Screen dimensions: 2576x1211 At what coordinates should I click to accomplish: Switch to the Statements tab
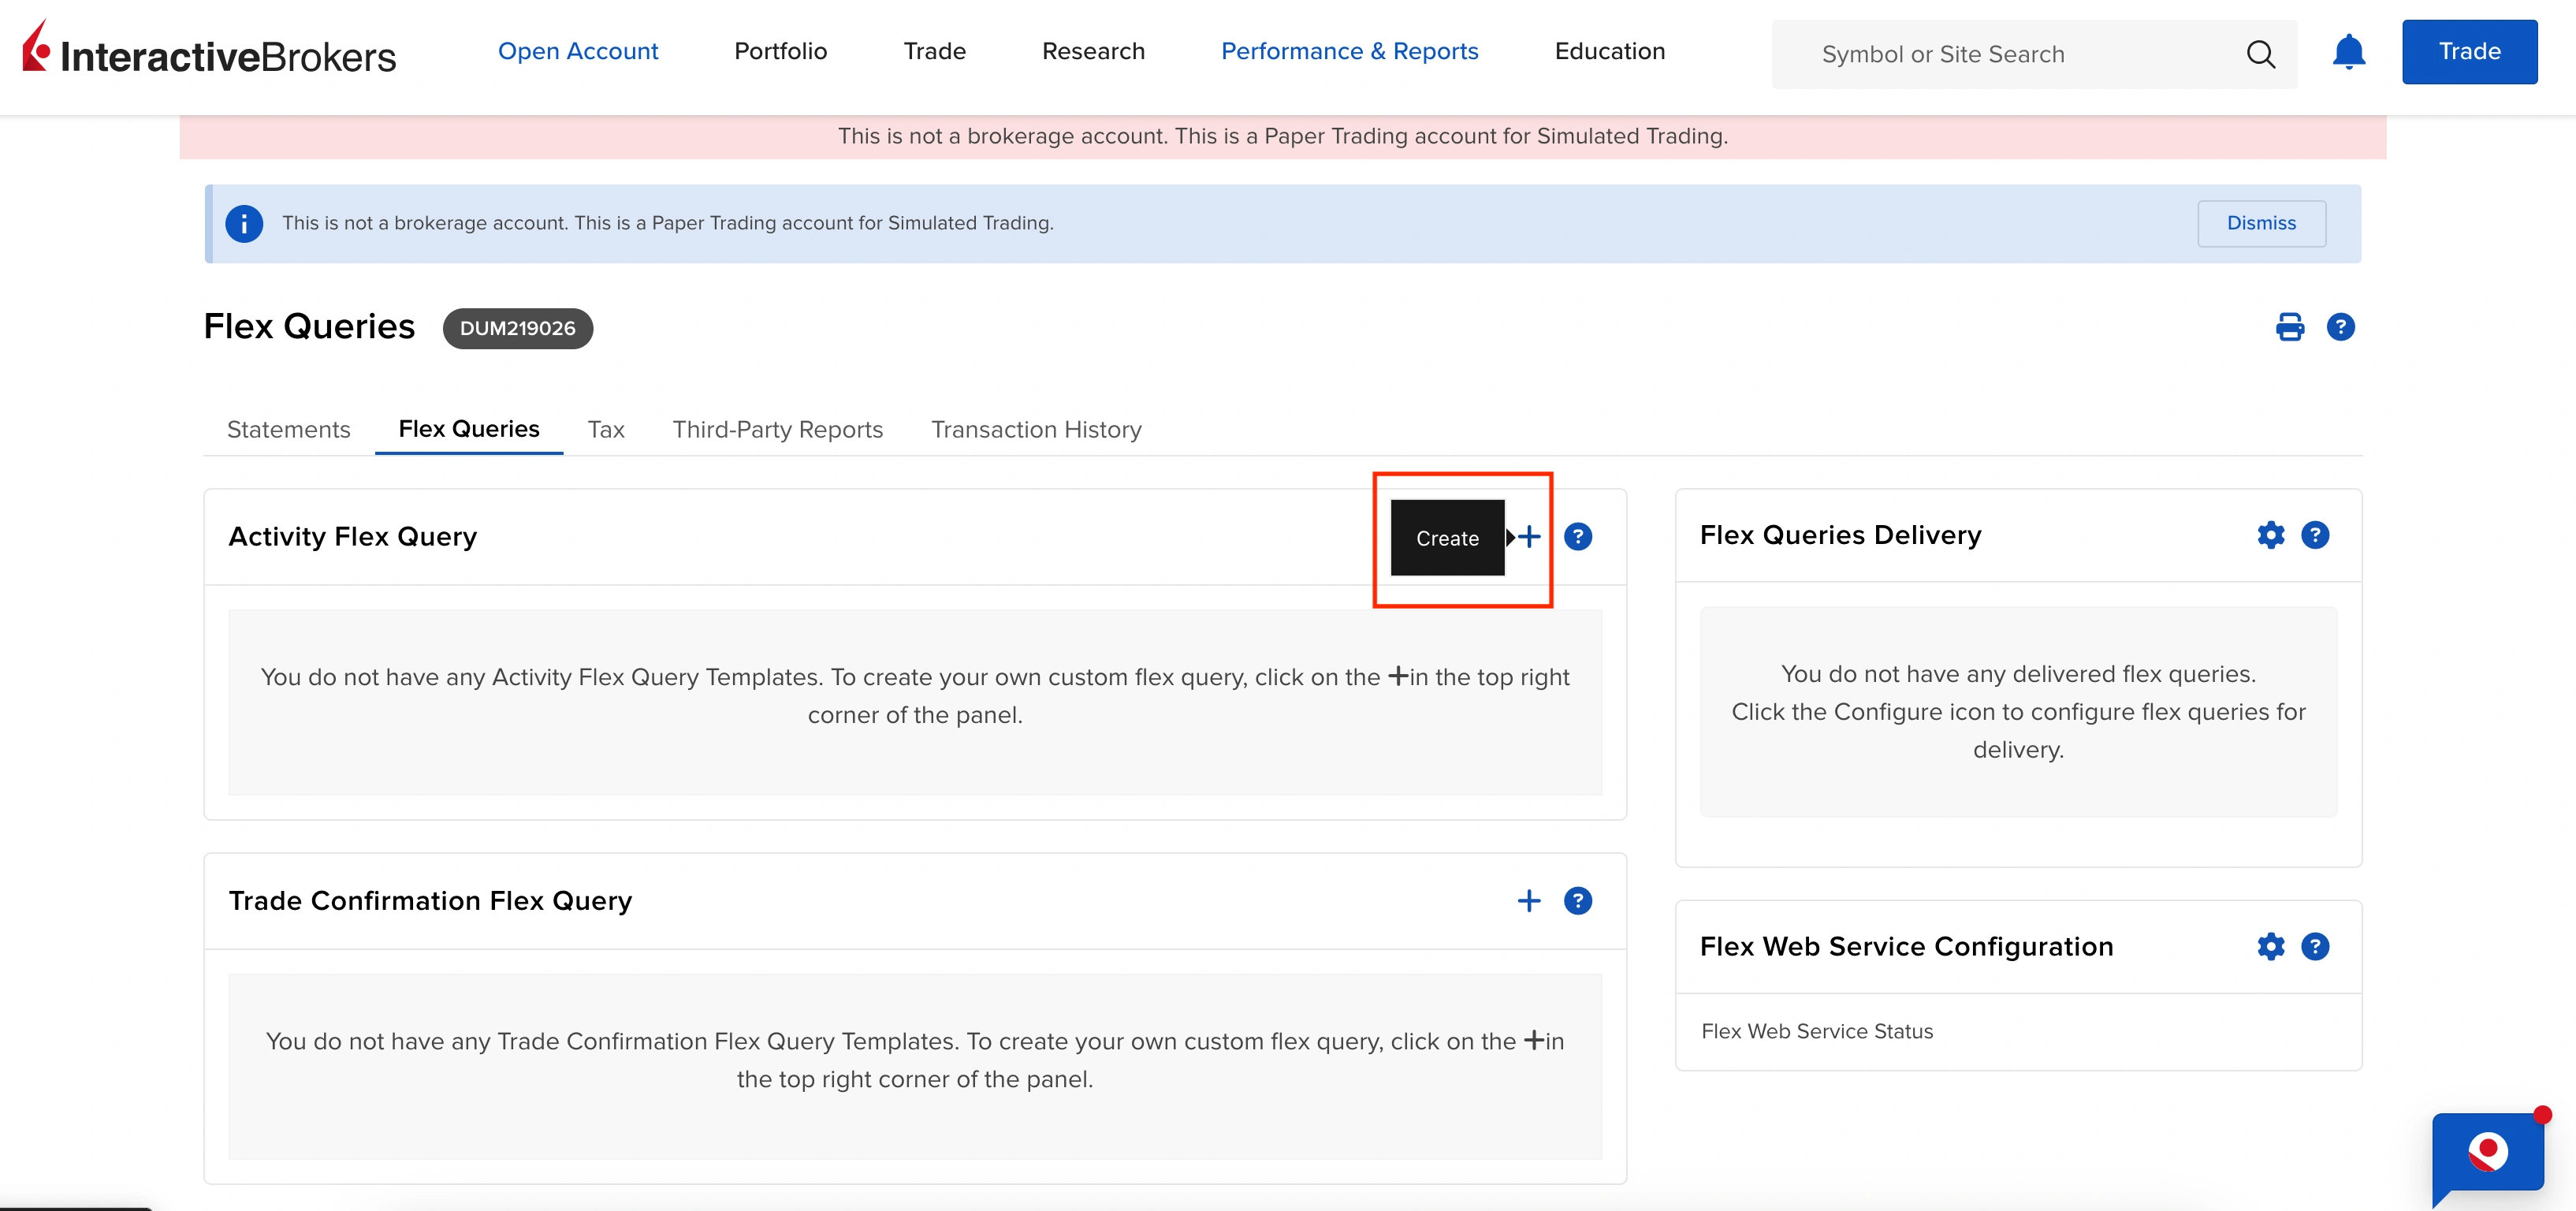click(288, 429)
